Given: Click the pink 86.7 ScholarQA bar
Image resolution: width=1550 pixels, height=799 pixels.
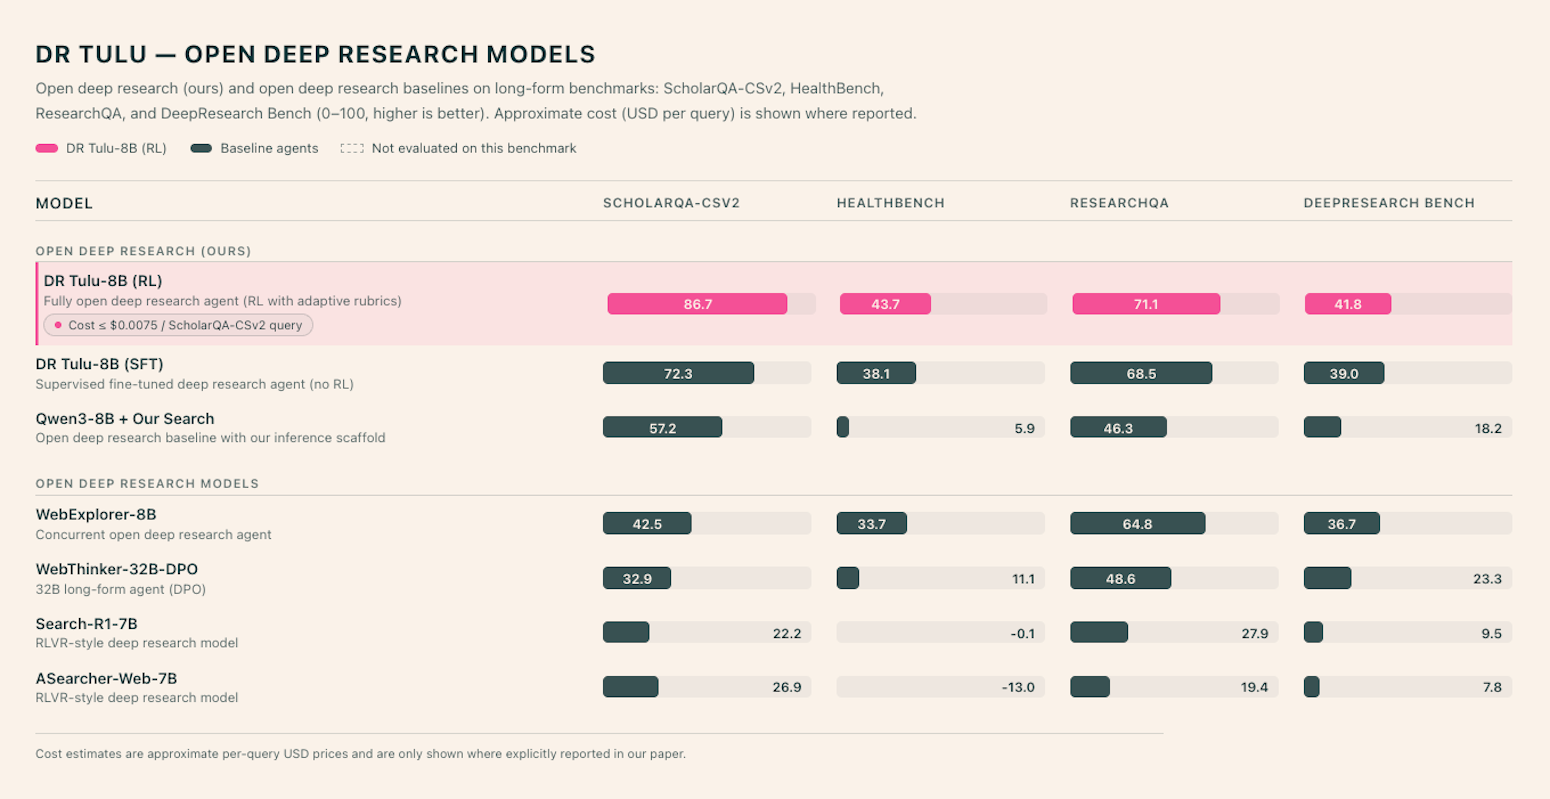Looking at the screenshot, I should pyautogui.click(x=697, y=304).
